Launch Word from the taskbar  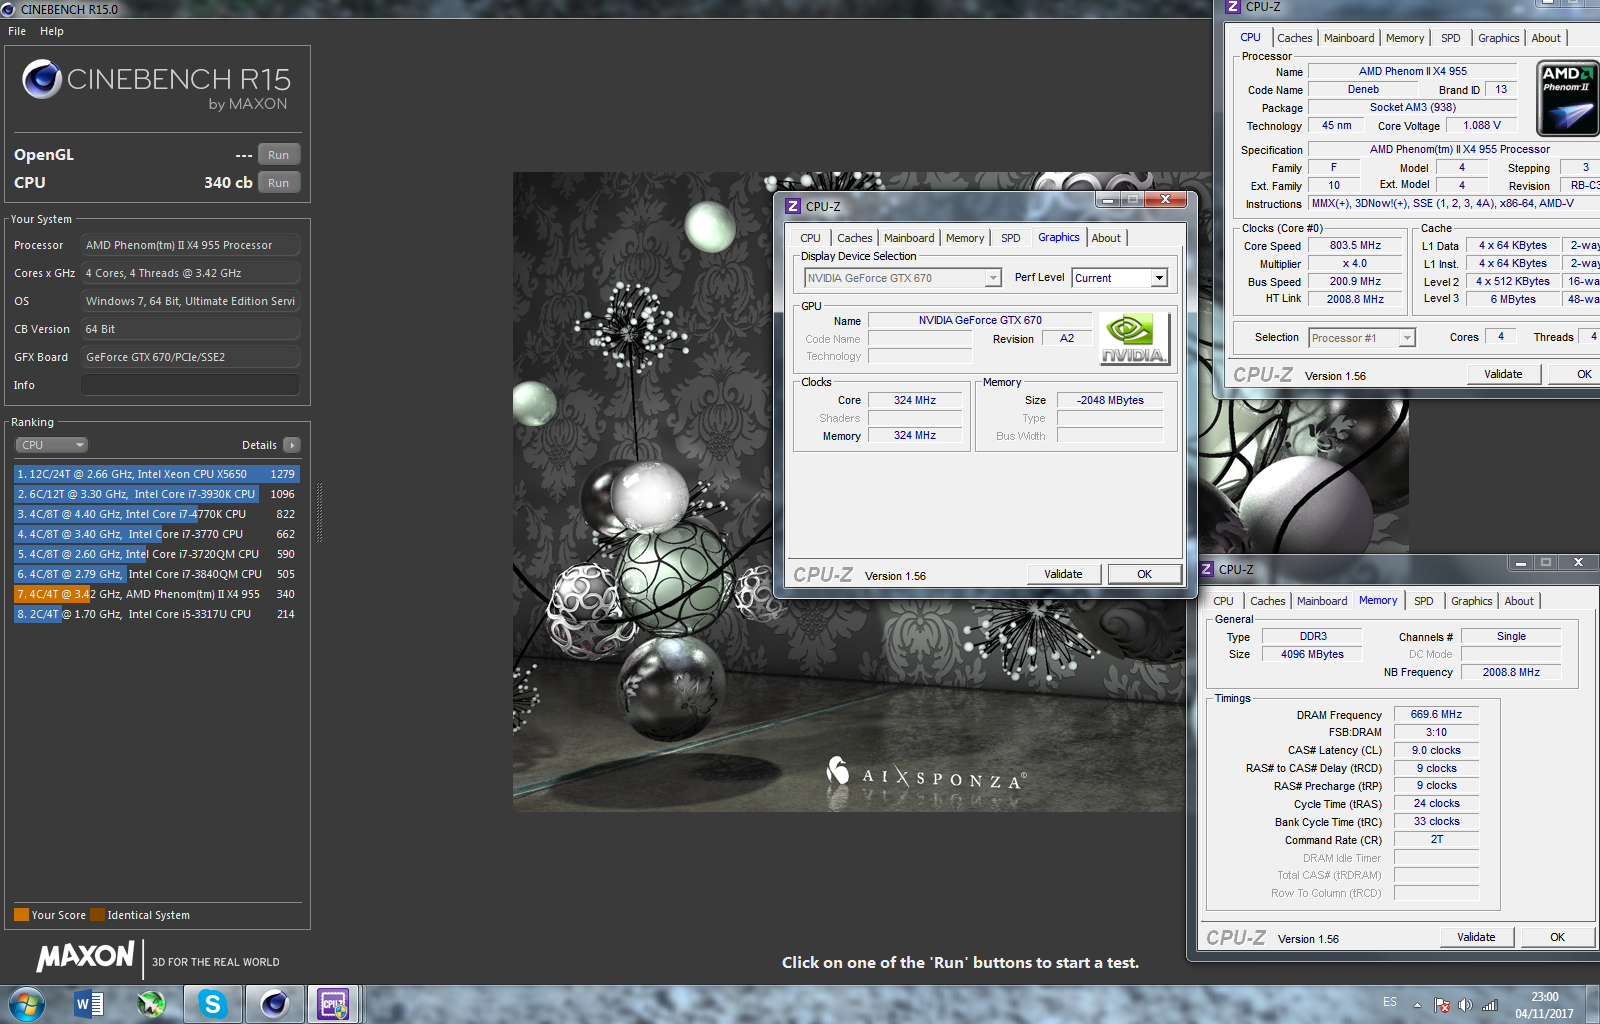[89, 1004]
